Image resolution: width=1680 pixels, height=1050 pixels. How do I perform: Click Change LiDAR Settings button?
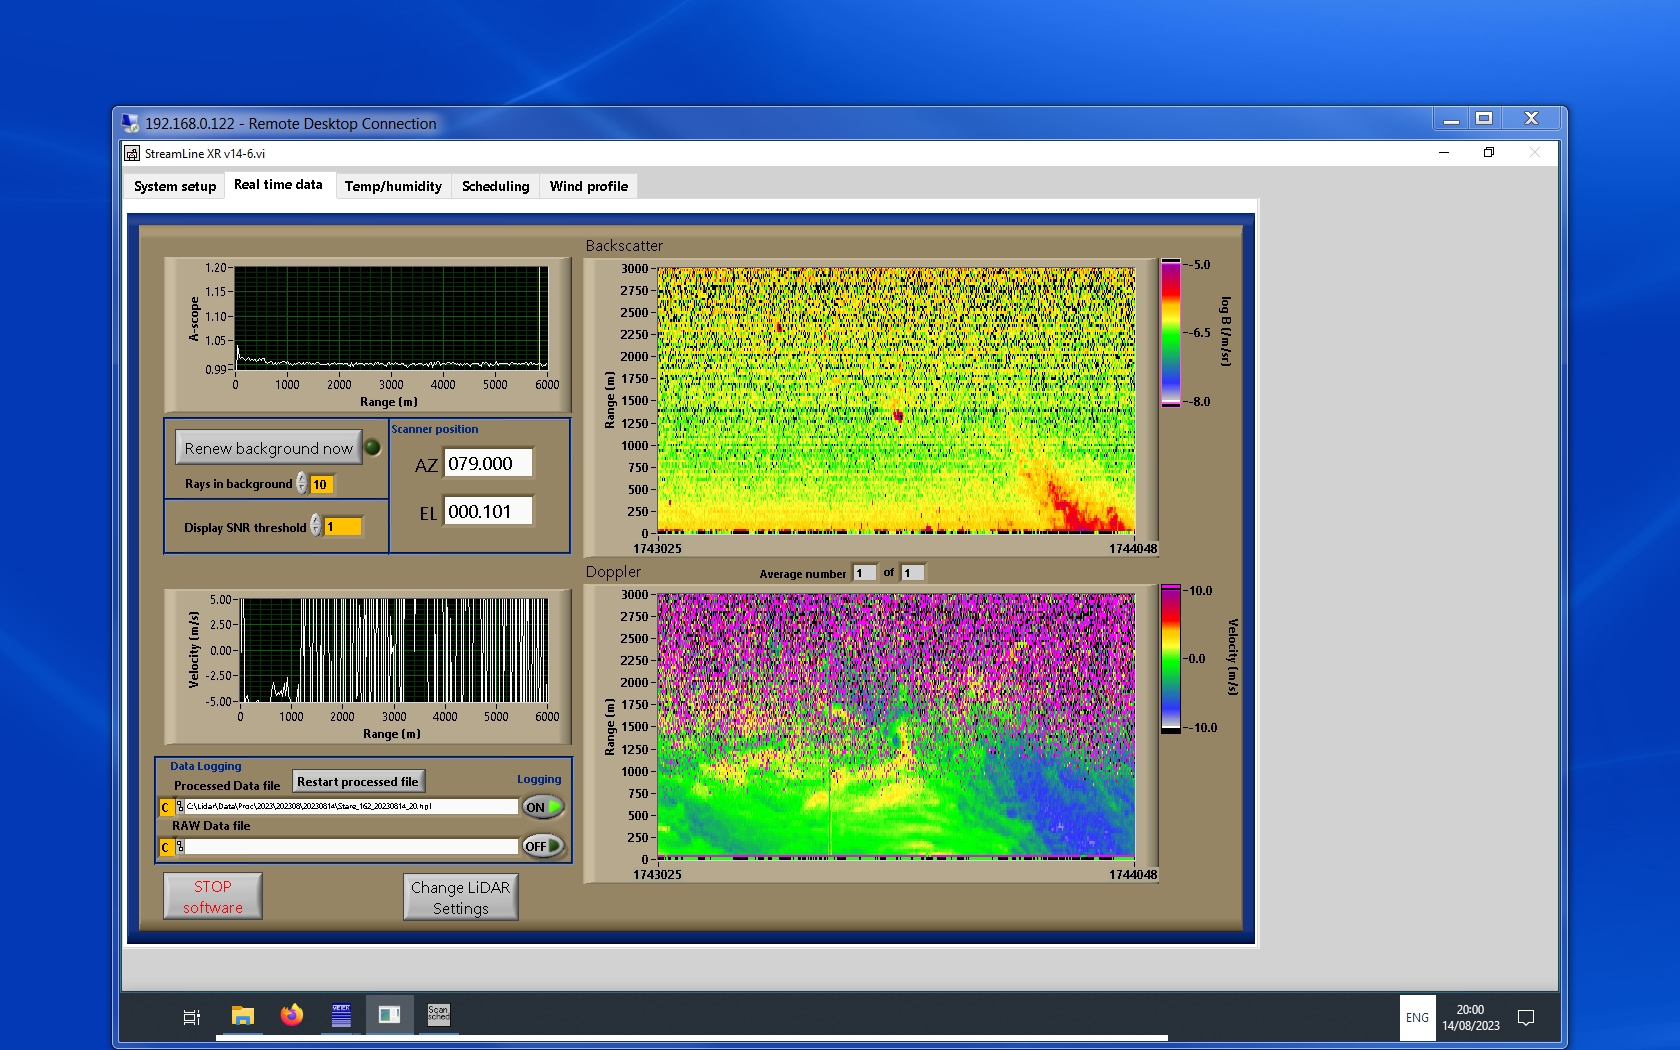coord(460,897)
